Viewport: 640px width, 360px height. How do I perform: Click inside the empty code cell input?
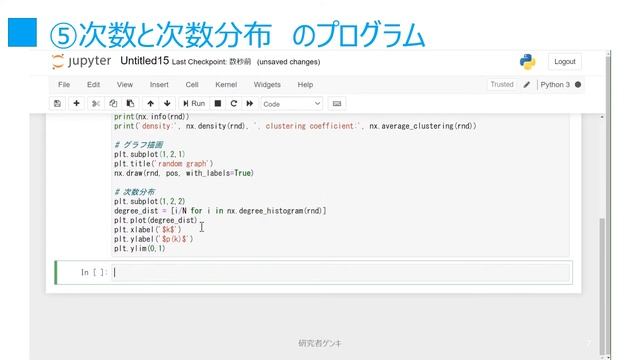click(341, 272)
